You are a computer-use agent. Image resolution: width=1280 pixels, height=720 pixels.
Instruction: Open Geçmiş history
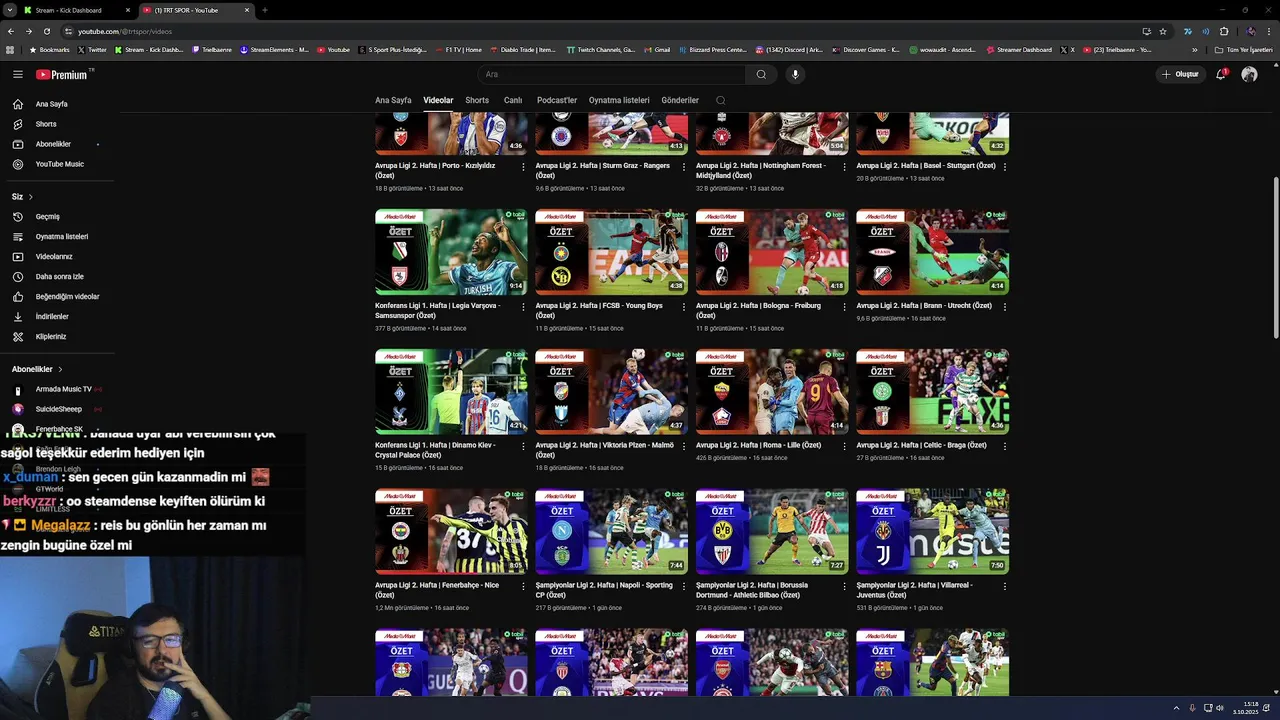[48, 217]
